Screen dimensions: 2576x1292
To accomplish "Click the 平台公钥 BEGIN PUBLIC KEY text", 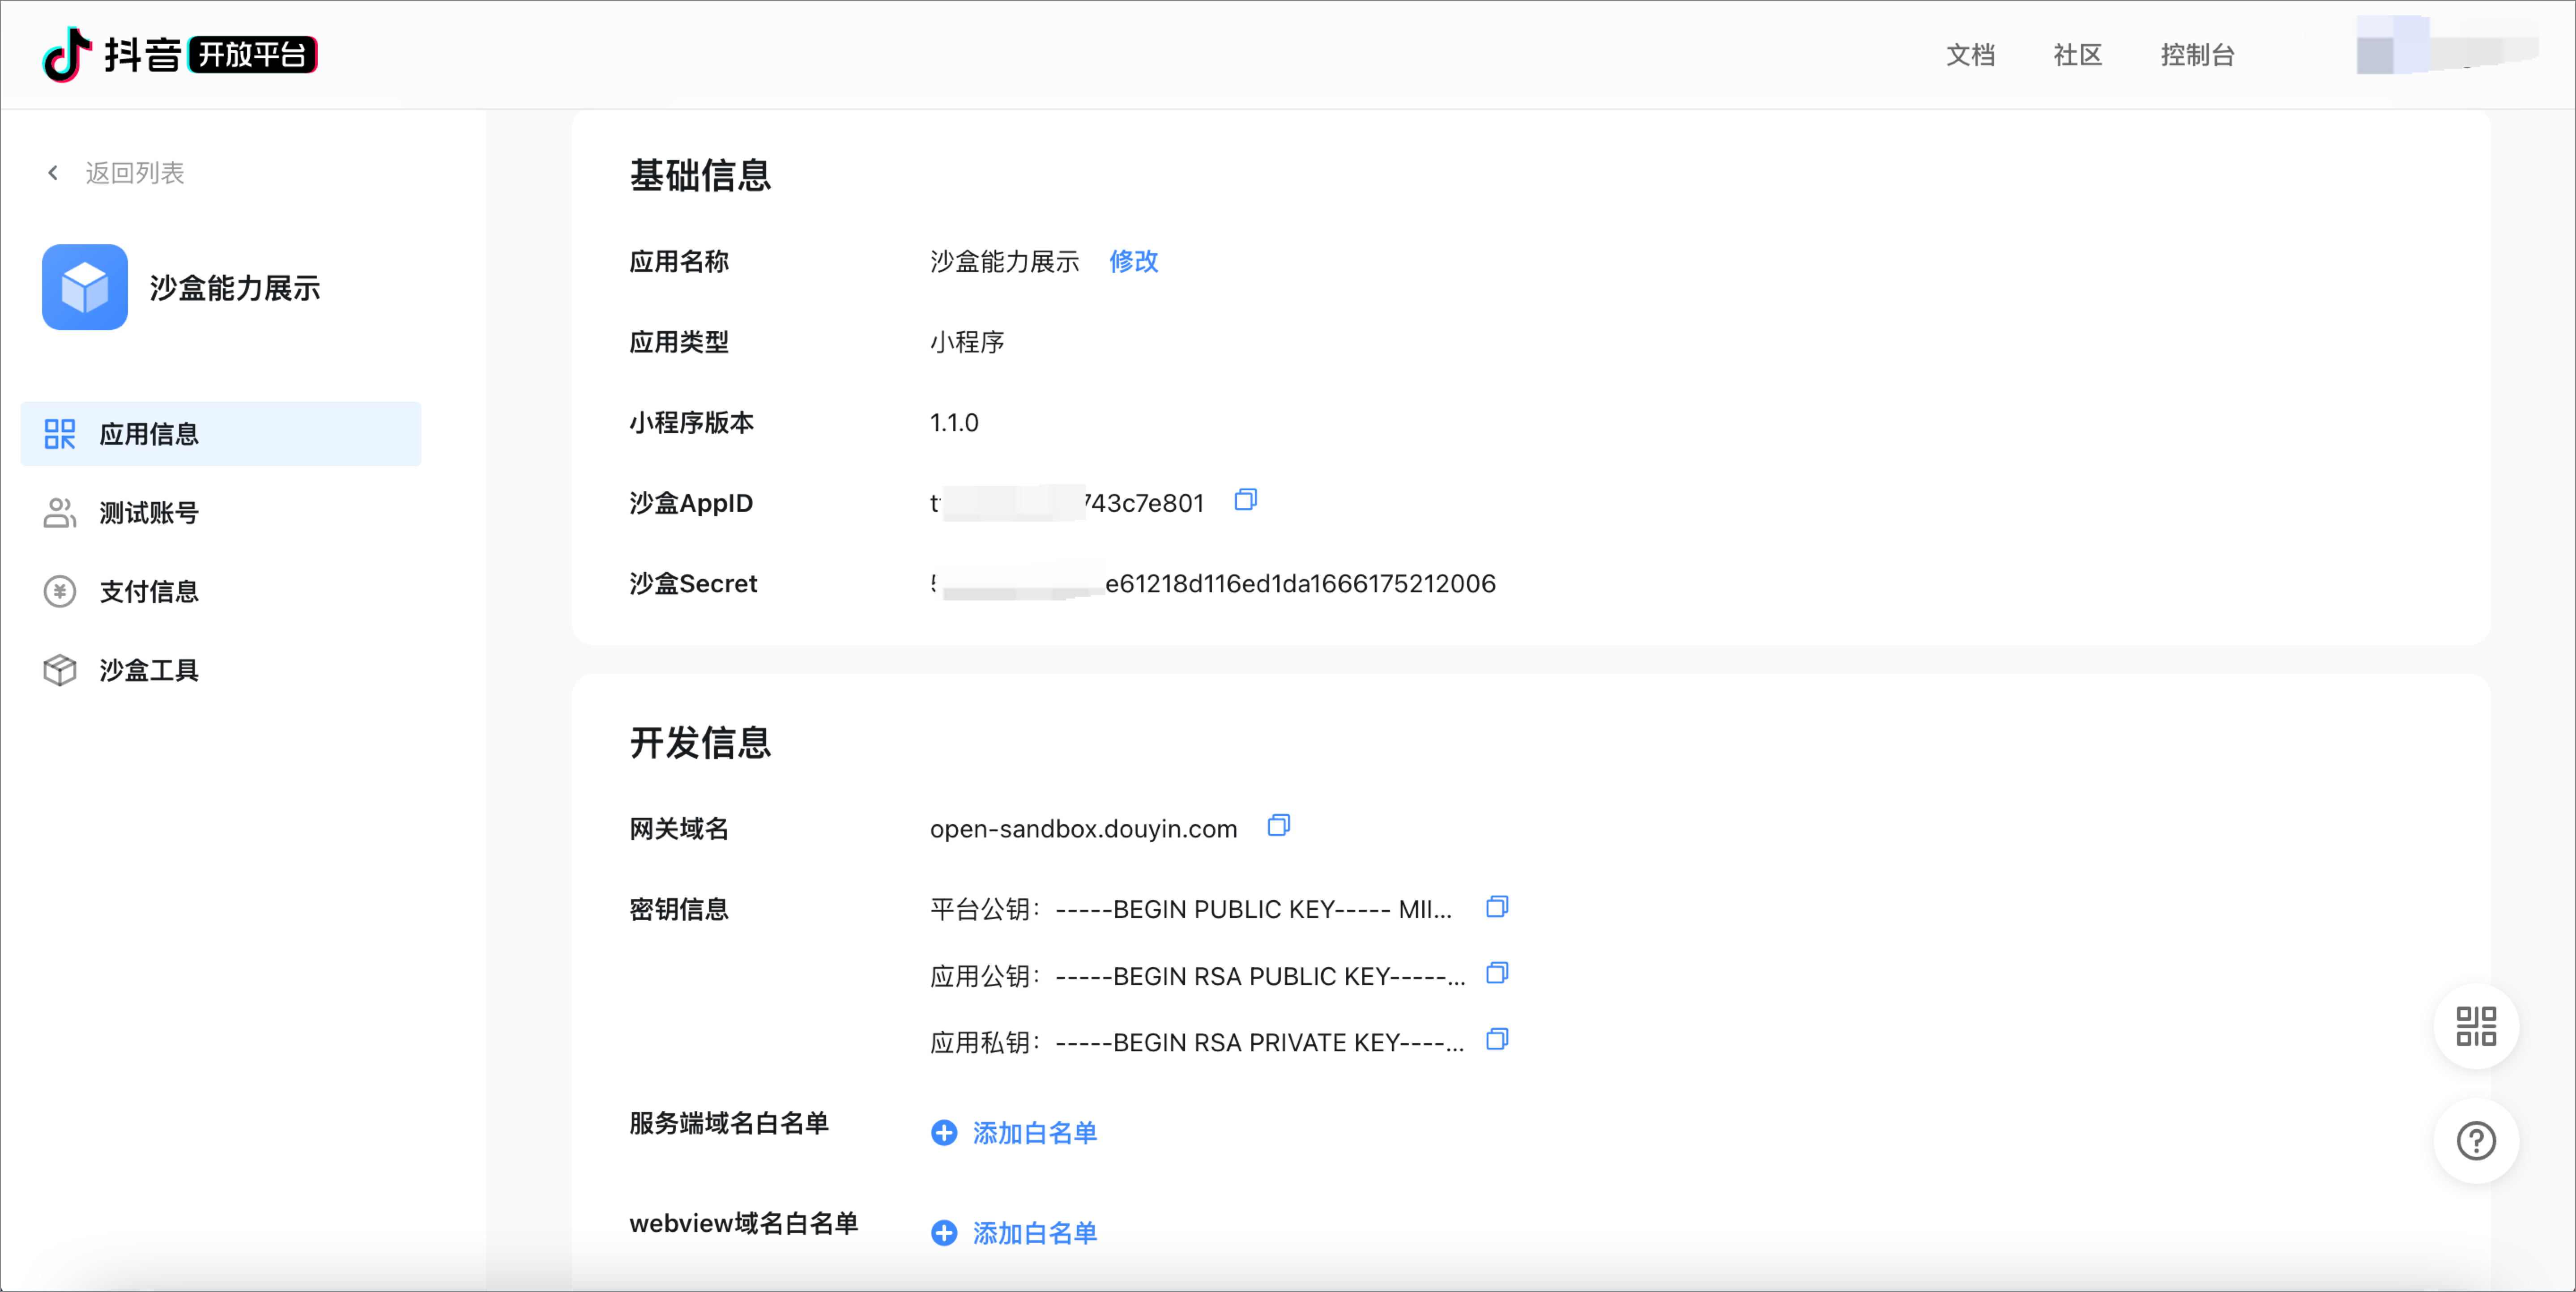I will (x=1253, y=909).
